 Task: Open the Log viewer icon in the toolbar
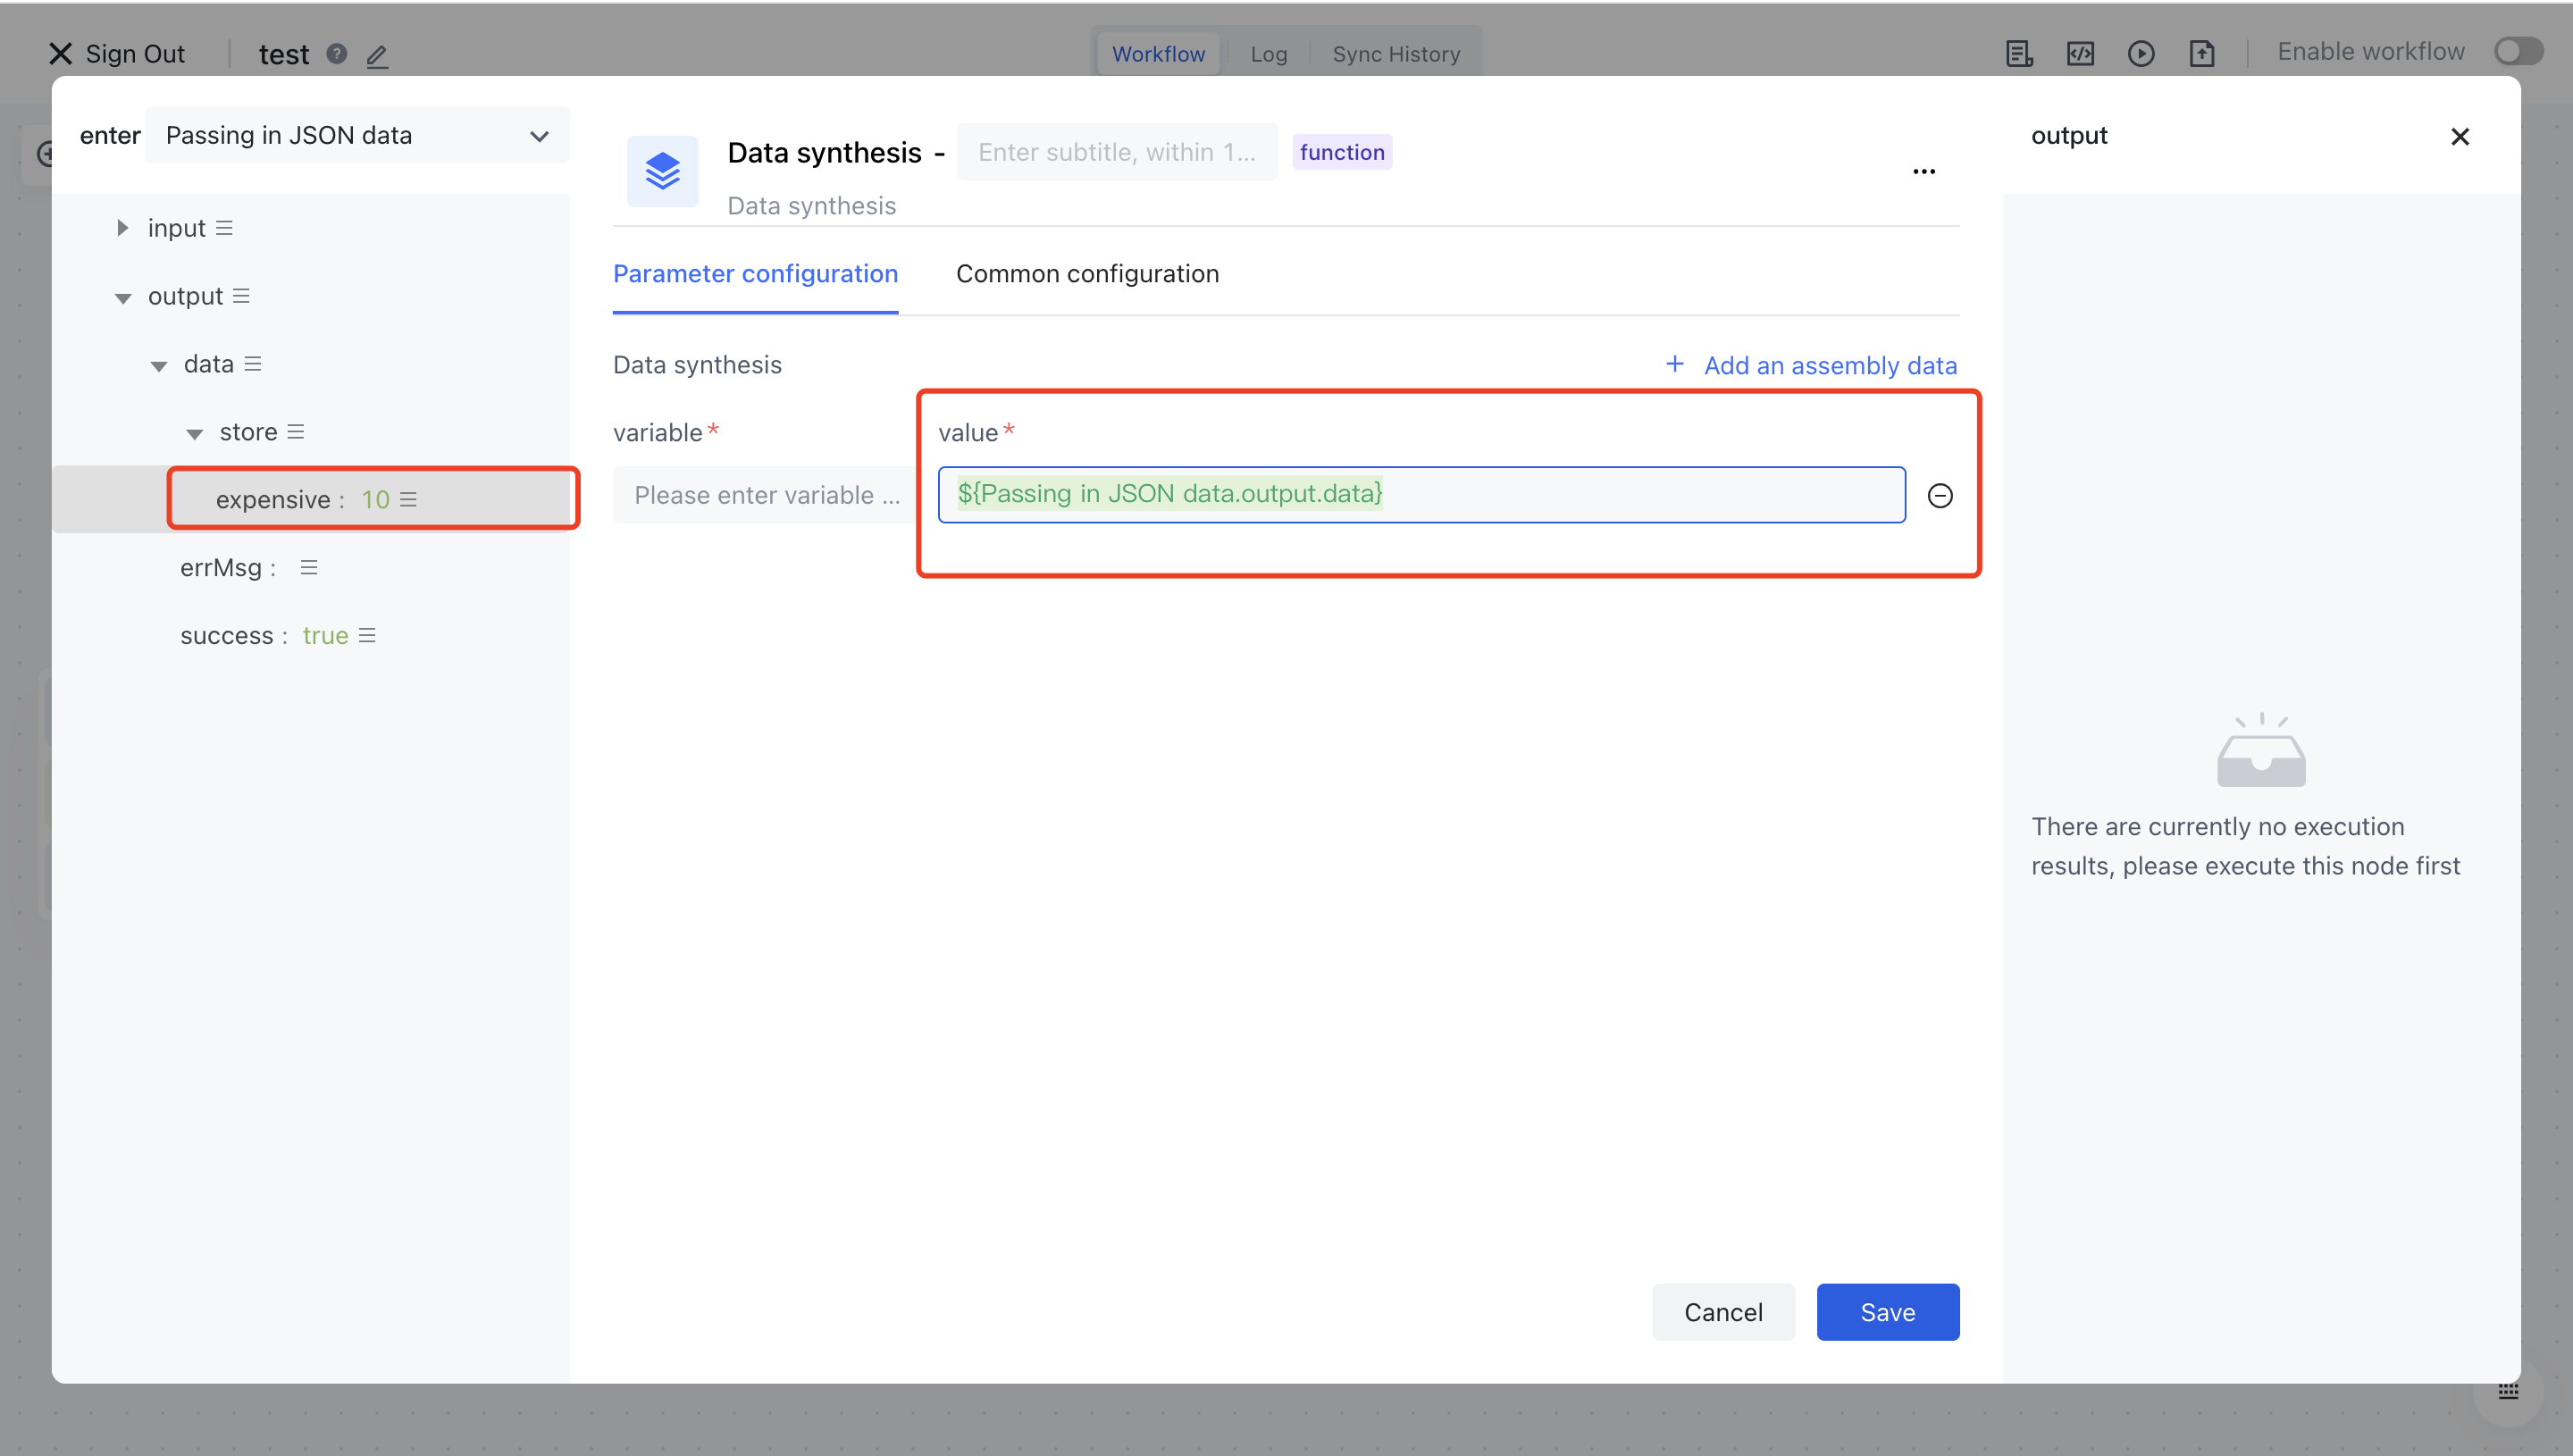coord(2018,53)
